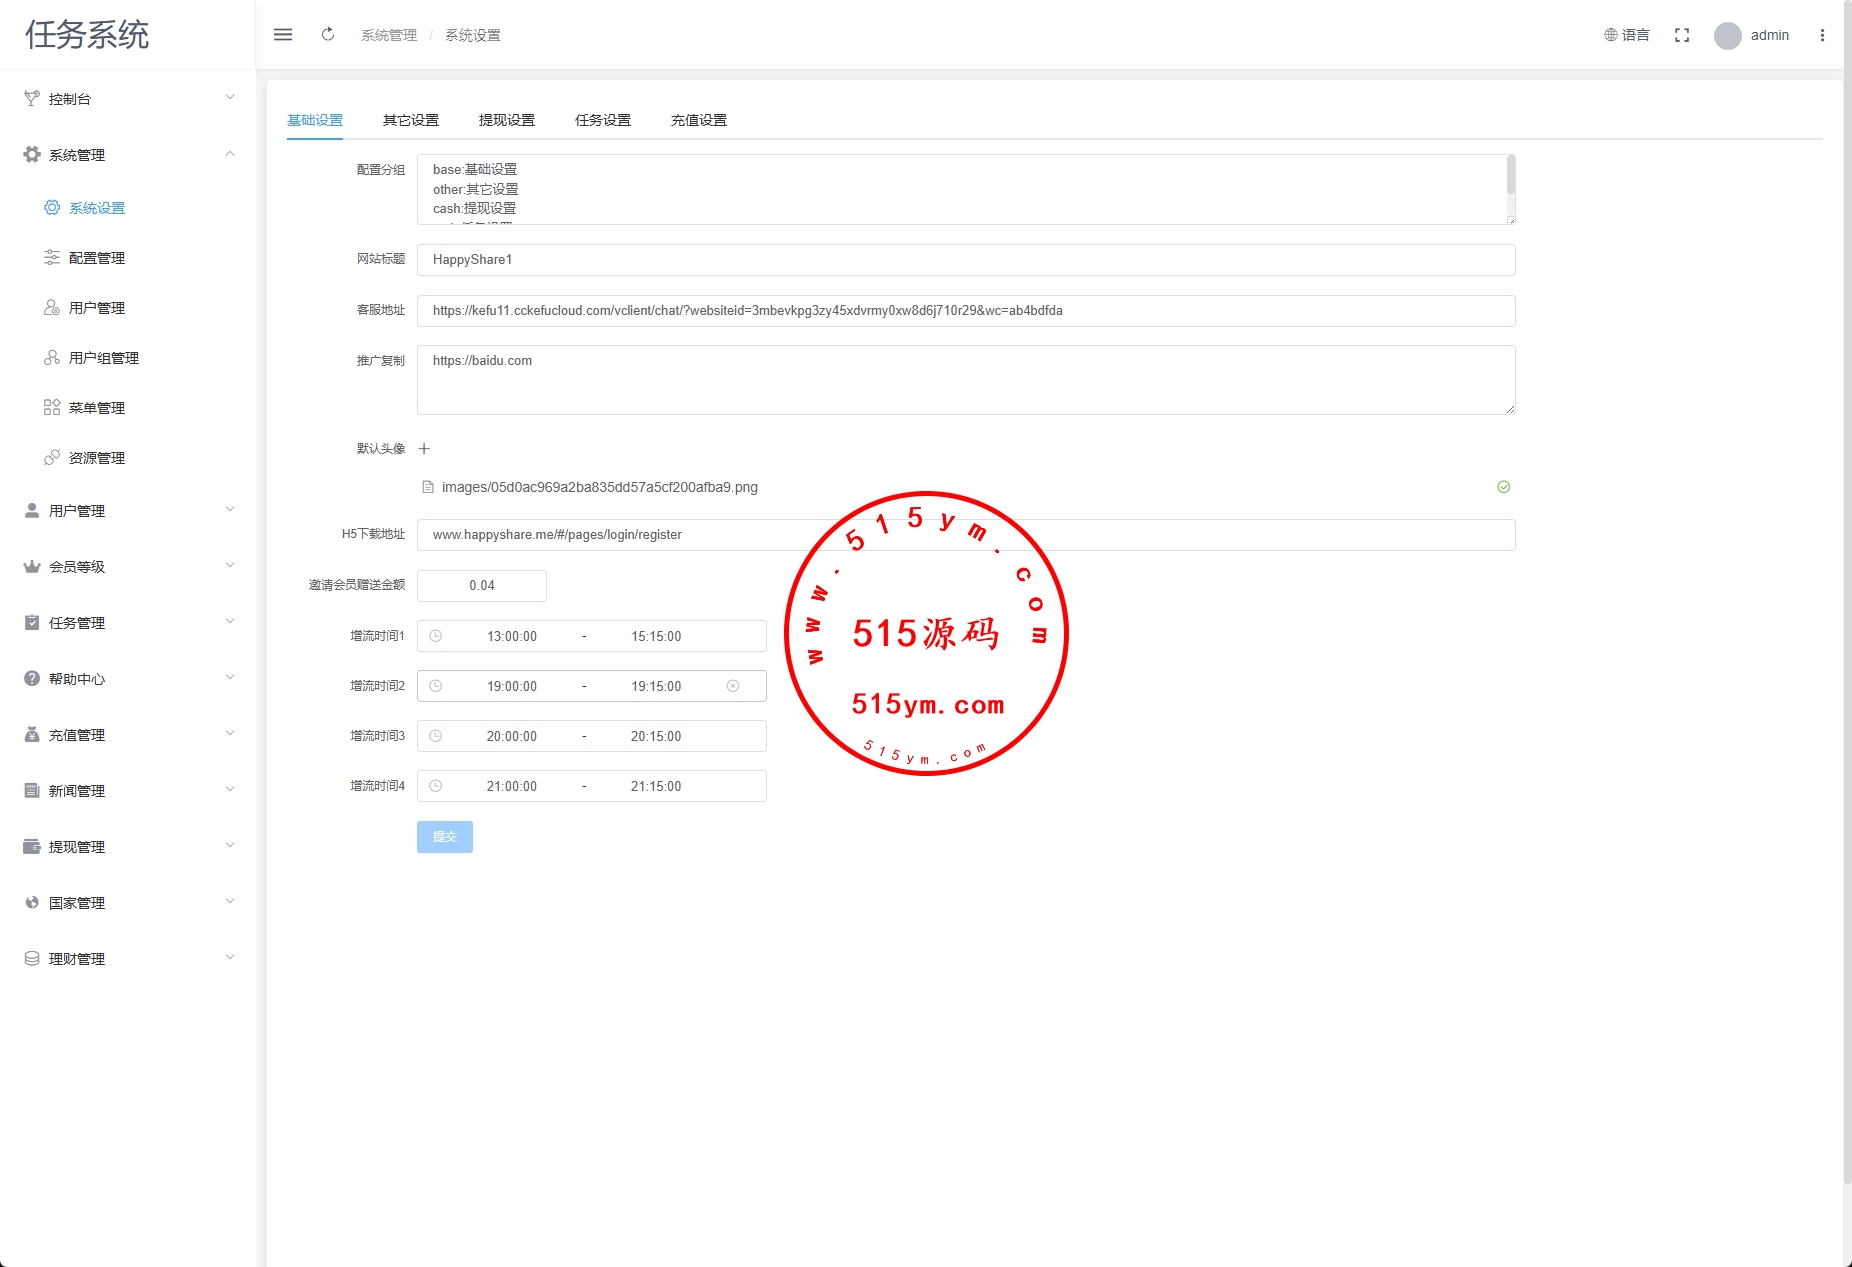Click the admin user avatar
The height and width of the screenshot is (1267, 1852).
[1727, 36]
